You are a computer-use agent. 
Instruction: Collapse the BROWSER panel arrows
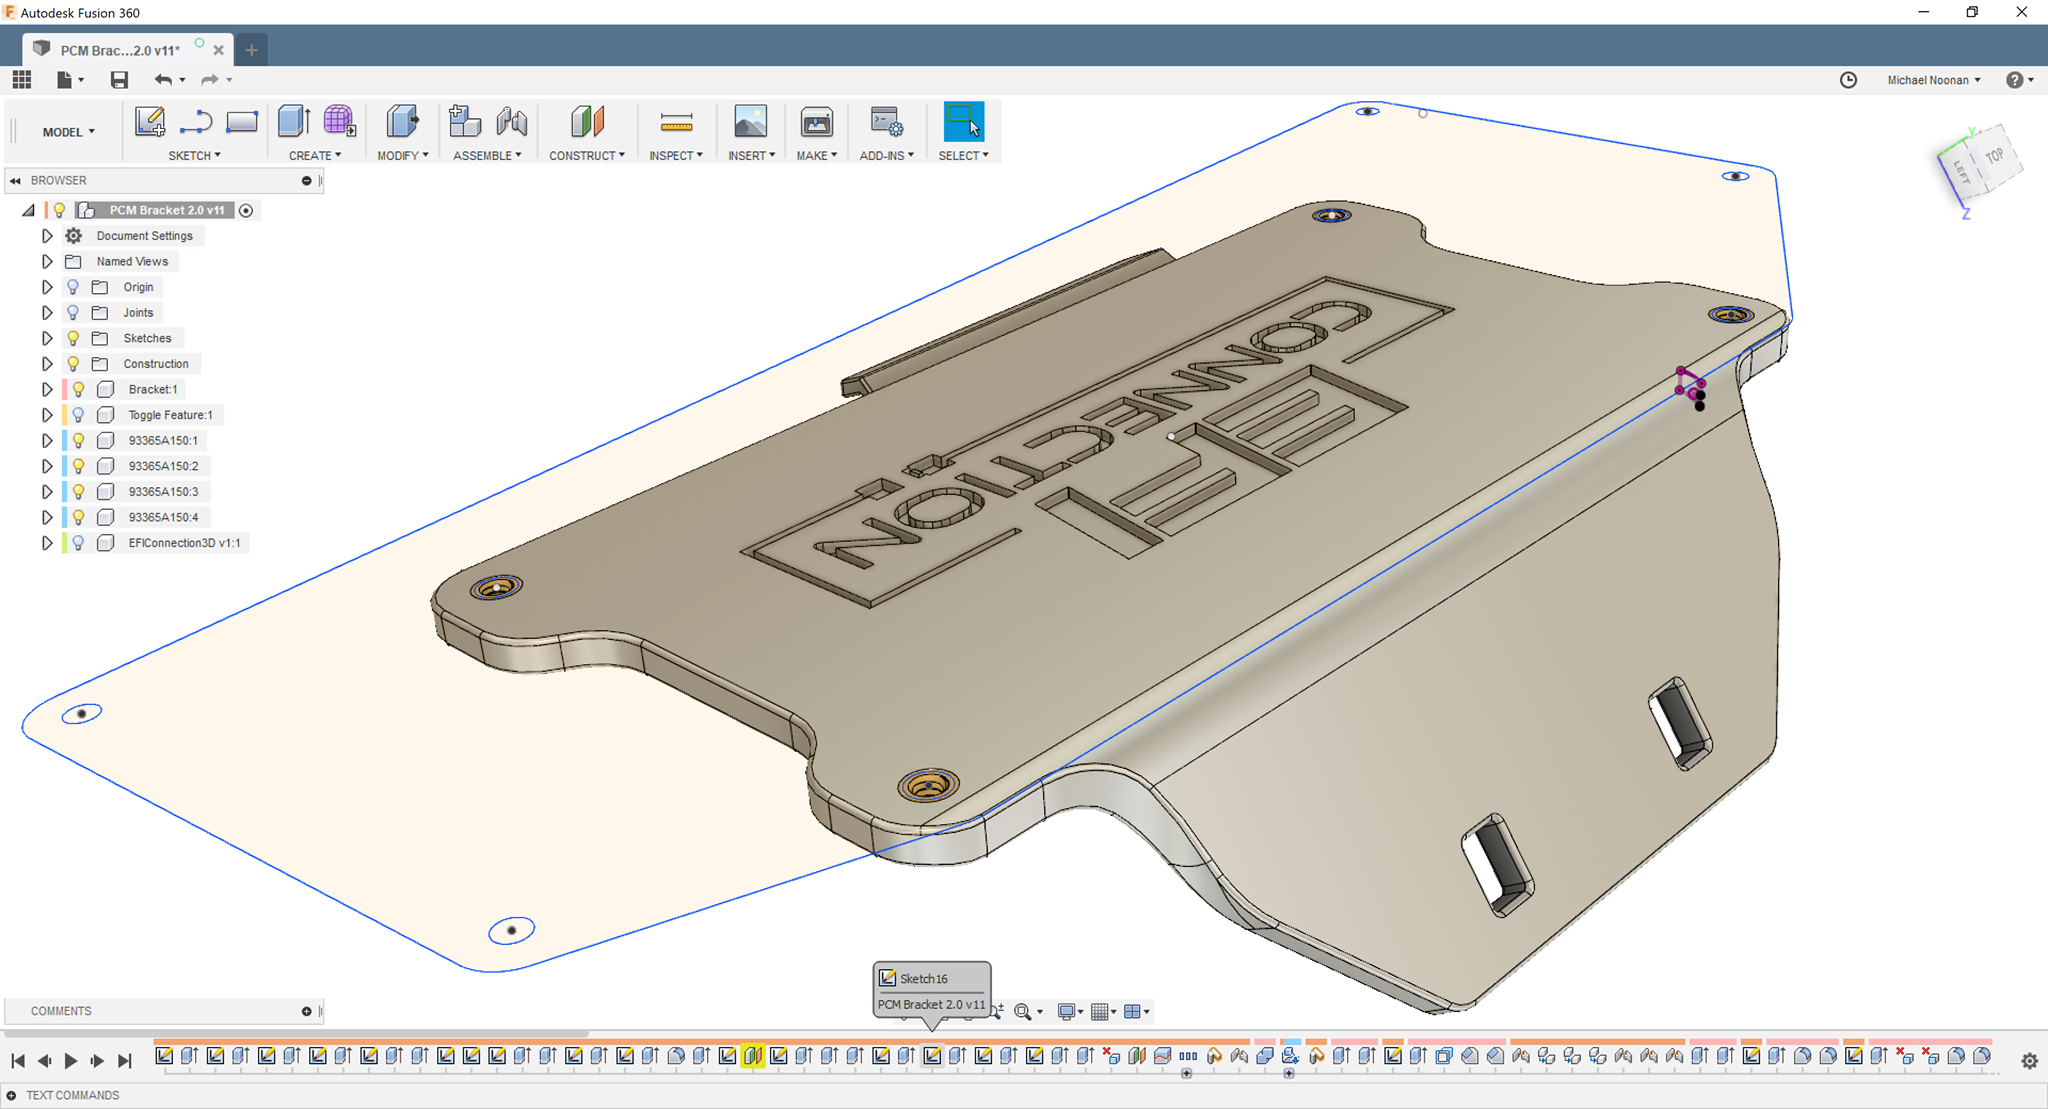[15, 180]
